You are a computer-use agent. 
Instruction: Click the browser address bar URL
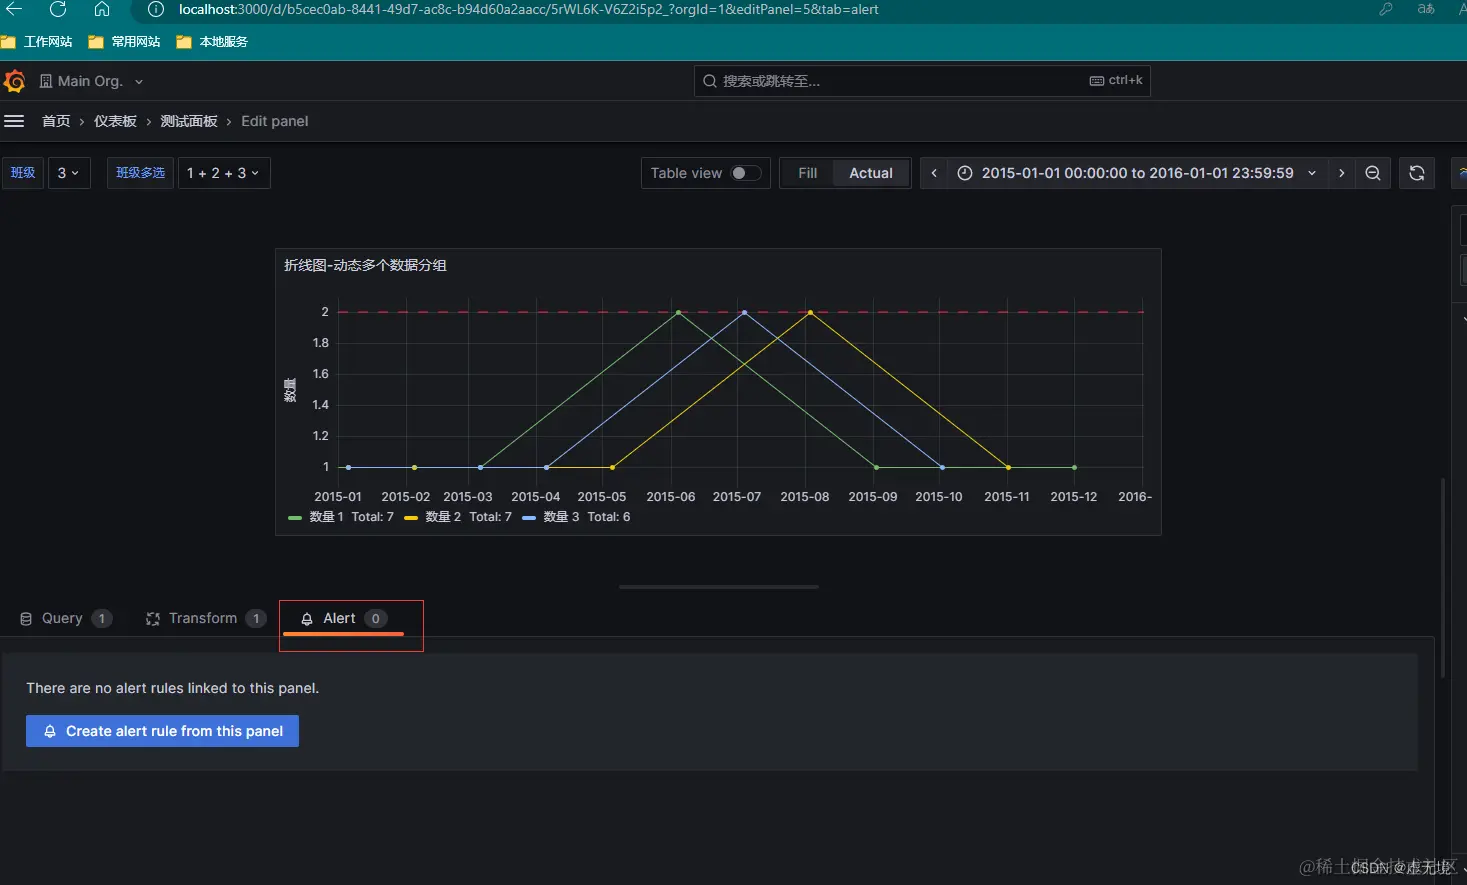(x=529, y=9)
